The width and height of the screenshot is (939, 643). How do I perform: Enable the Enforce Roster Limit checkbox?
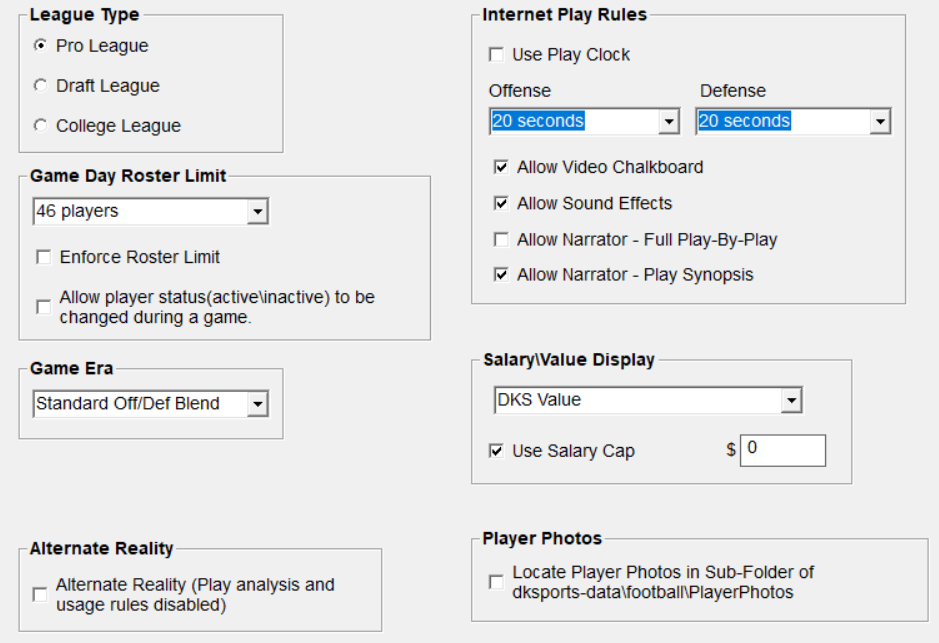(44, 258)
